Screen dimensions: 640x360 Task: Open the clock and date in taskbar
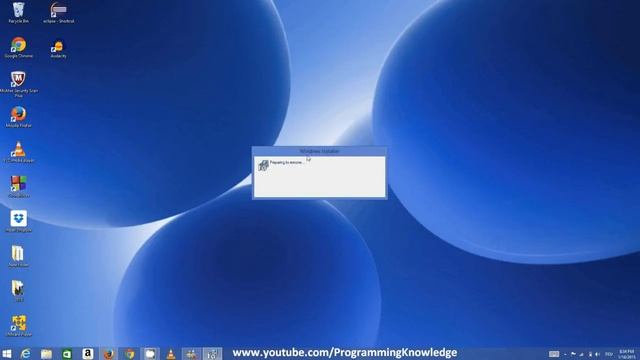627,354
